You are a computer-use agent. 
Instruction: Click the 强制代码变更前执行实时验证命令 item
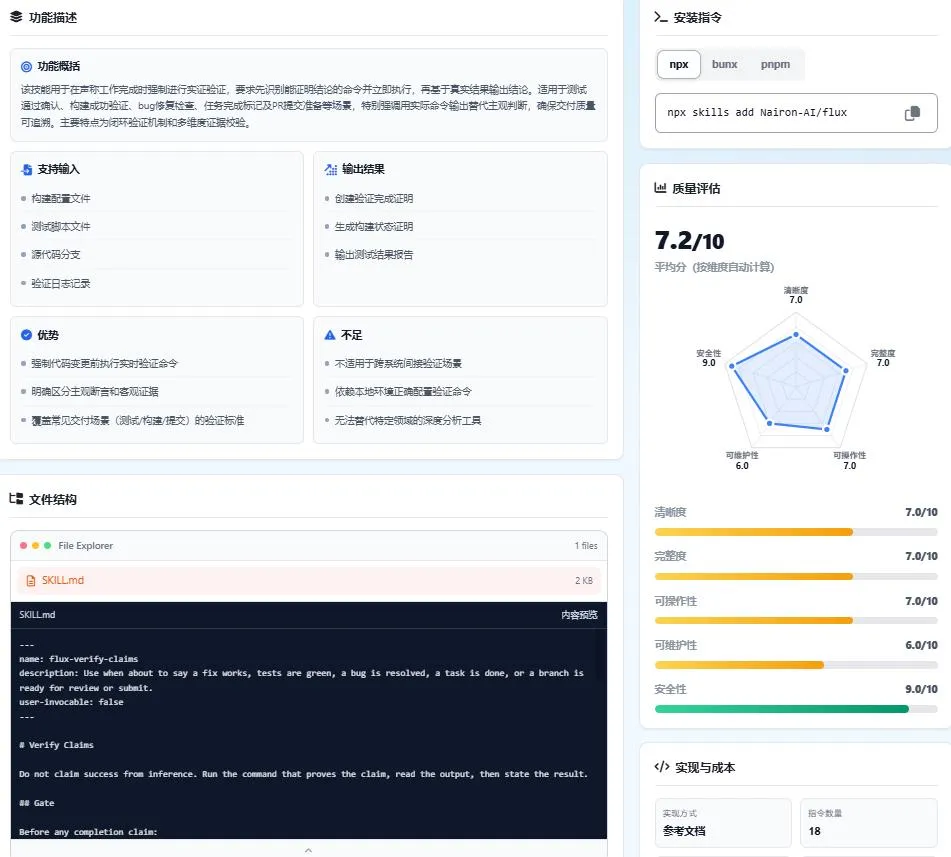coord(104,363)
